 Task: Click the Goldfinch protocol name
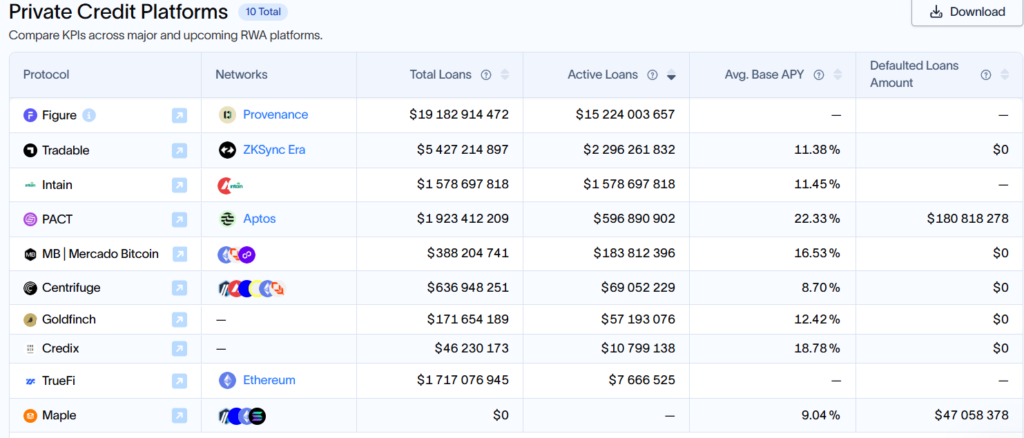[68, 320]
